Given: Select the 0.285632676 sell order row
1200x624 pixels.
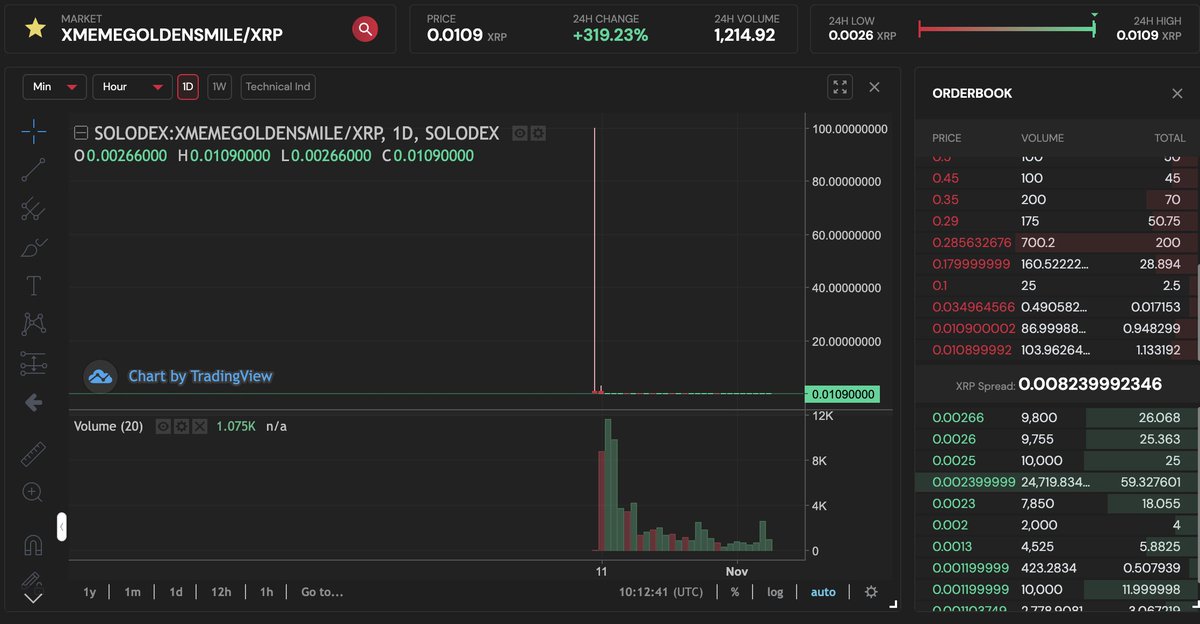Looking at the screenshot, I should tap(1057, 243).
